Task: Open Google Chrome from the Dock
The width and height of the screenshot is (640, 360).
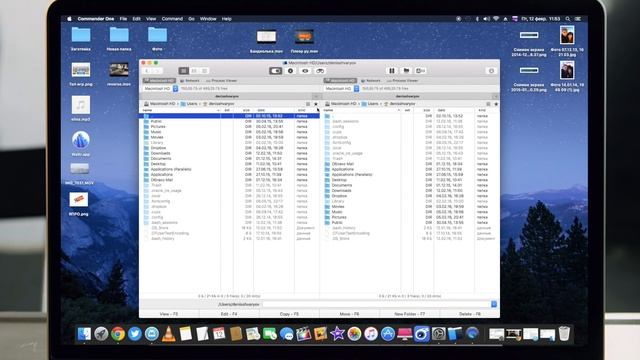Action: pos(118,334)
